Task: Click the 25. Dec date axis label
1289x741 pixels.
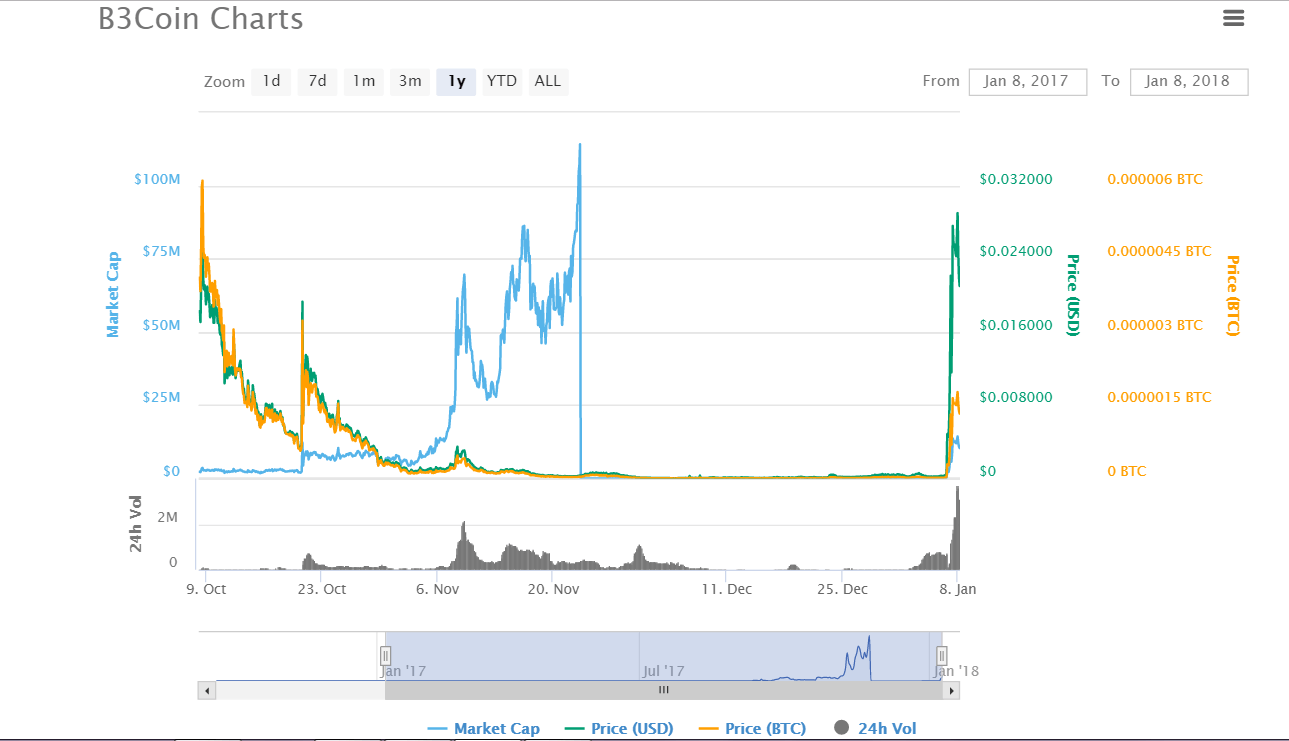Action: [x=842, y=589]
